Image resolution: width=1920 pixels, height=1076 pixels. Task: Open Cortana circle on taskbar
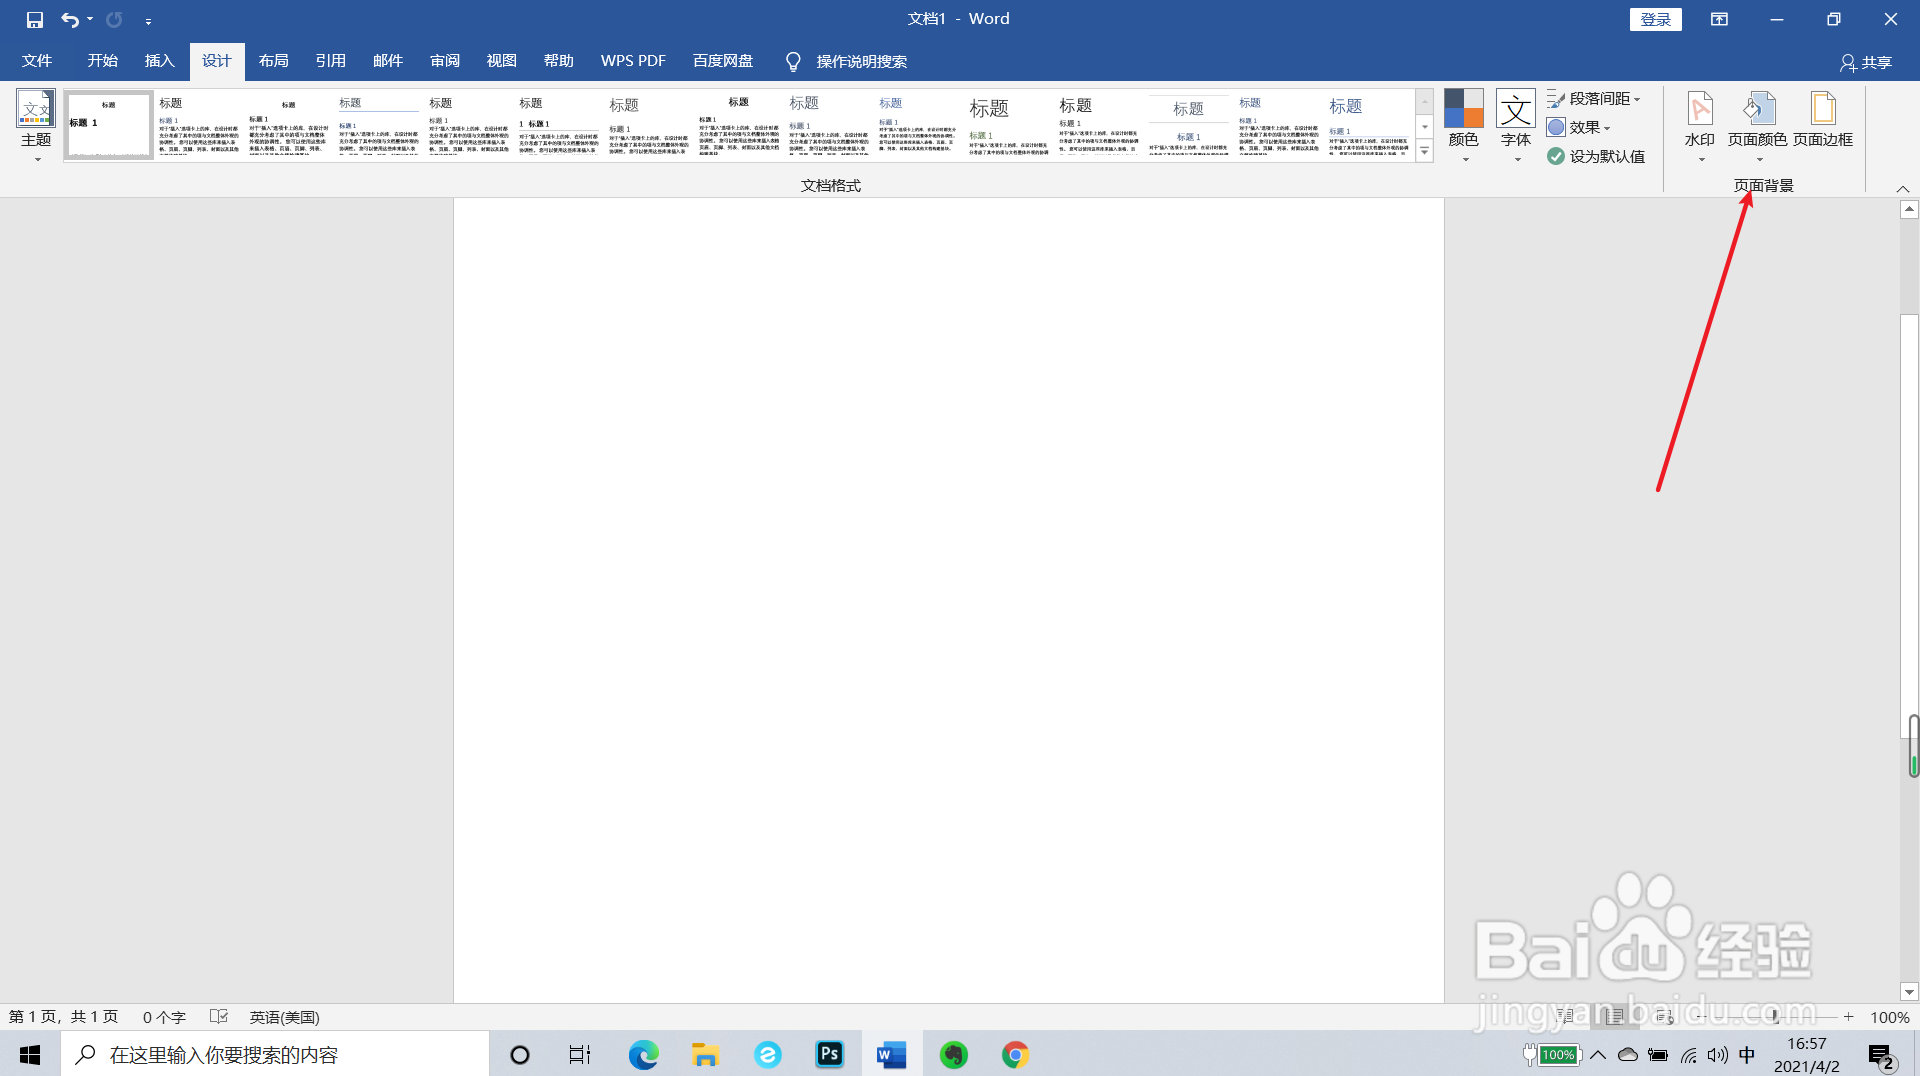pyautogui.click(x=520, y=1054)
